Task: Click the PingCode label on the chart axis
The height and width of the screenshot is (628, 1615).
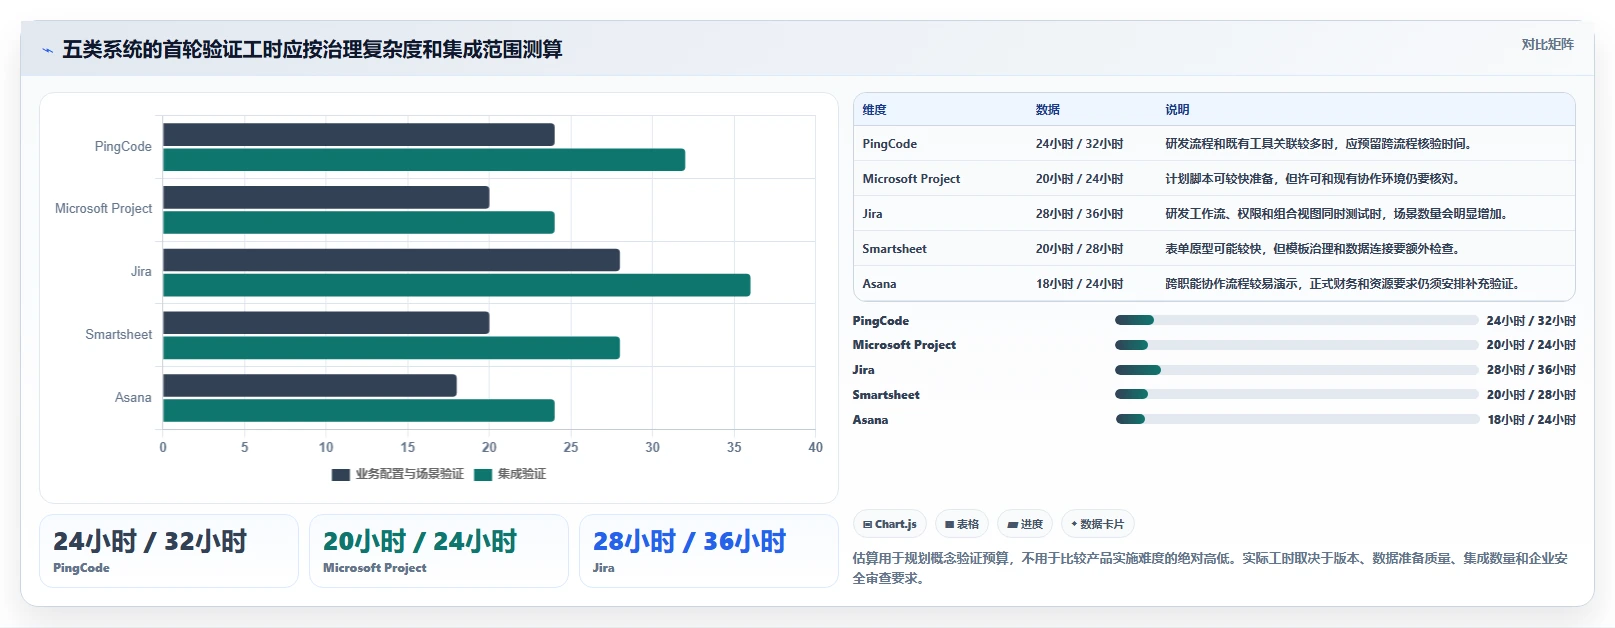Action: [x=123, y=146]
